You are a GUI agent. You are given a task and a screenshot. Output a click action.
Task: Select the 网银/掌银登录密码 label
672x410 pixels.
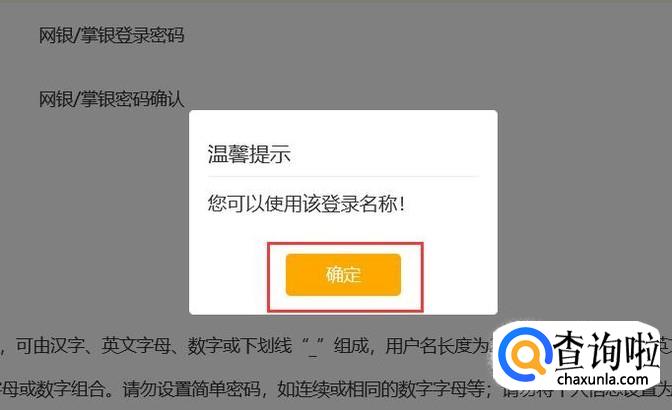point(111,35)
